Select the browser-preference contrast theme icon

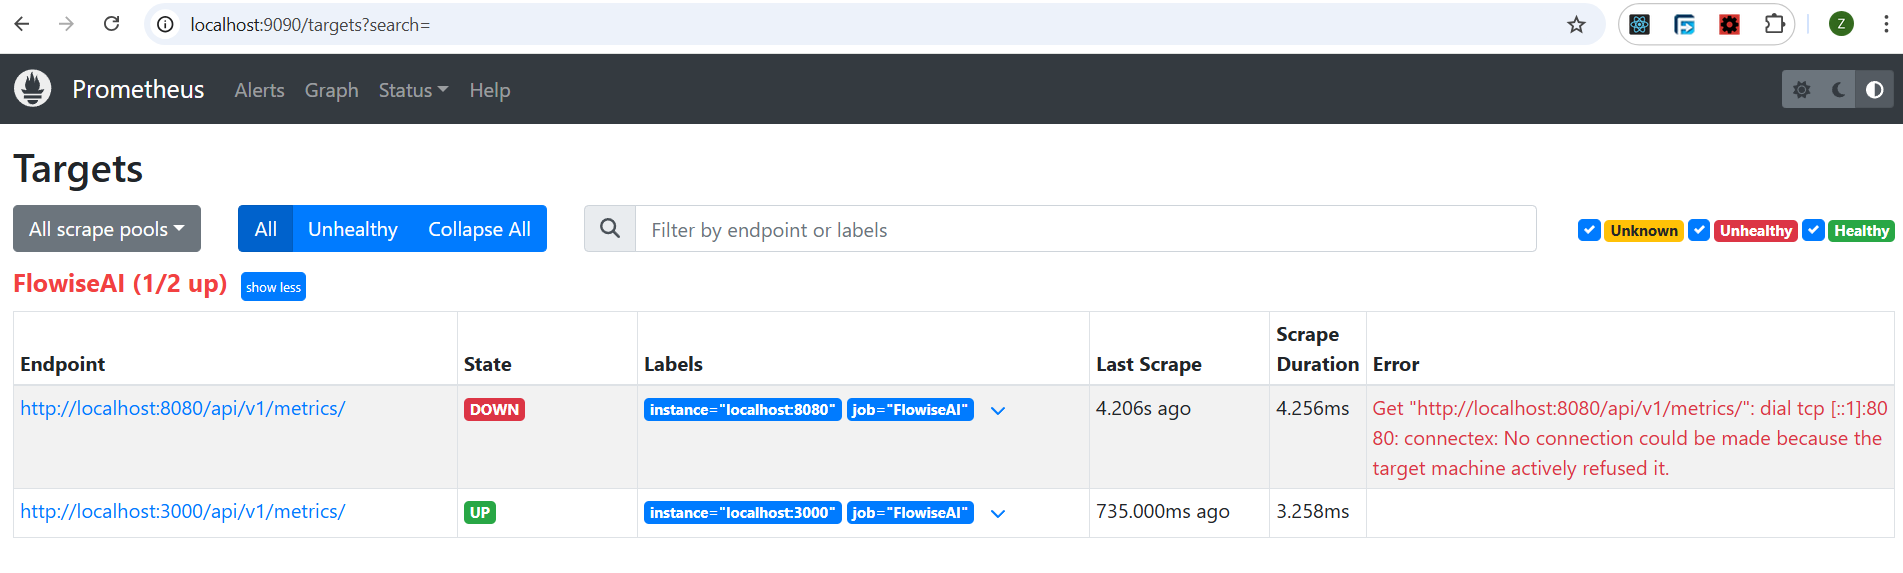[1874, 90]
